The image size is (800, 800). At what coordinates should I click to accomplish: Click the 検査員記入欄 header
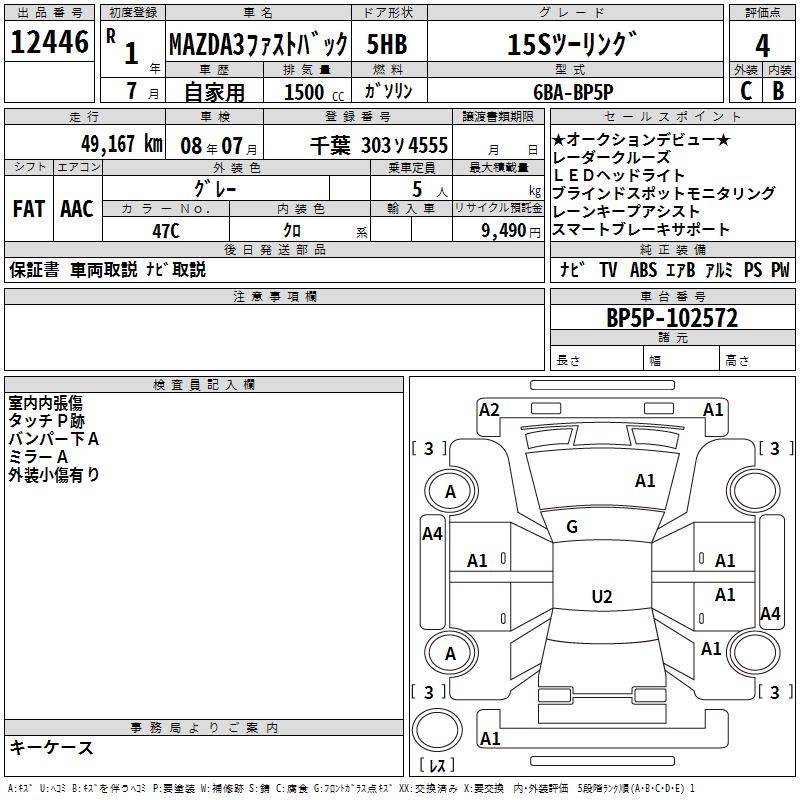(204, 385)
